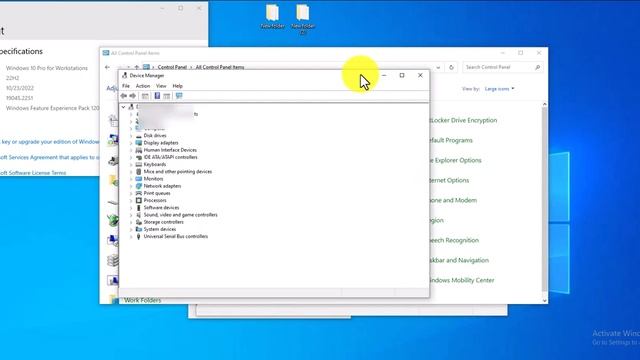This screenshot has width=640, height=360.
Task: Click the Services Agreement link in the About window
Action: click(x=49, y=158)
